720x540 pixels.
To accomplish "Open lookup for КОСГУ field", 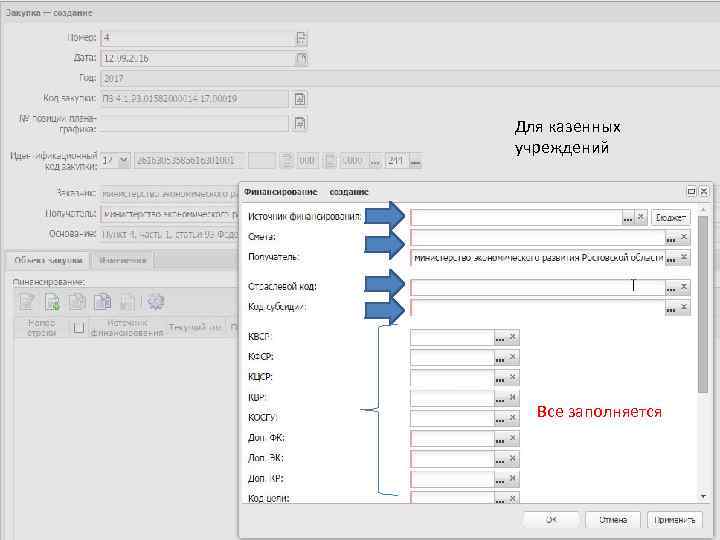I will pos(500,418).
